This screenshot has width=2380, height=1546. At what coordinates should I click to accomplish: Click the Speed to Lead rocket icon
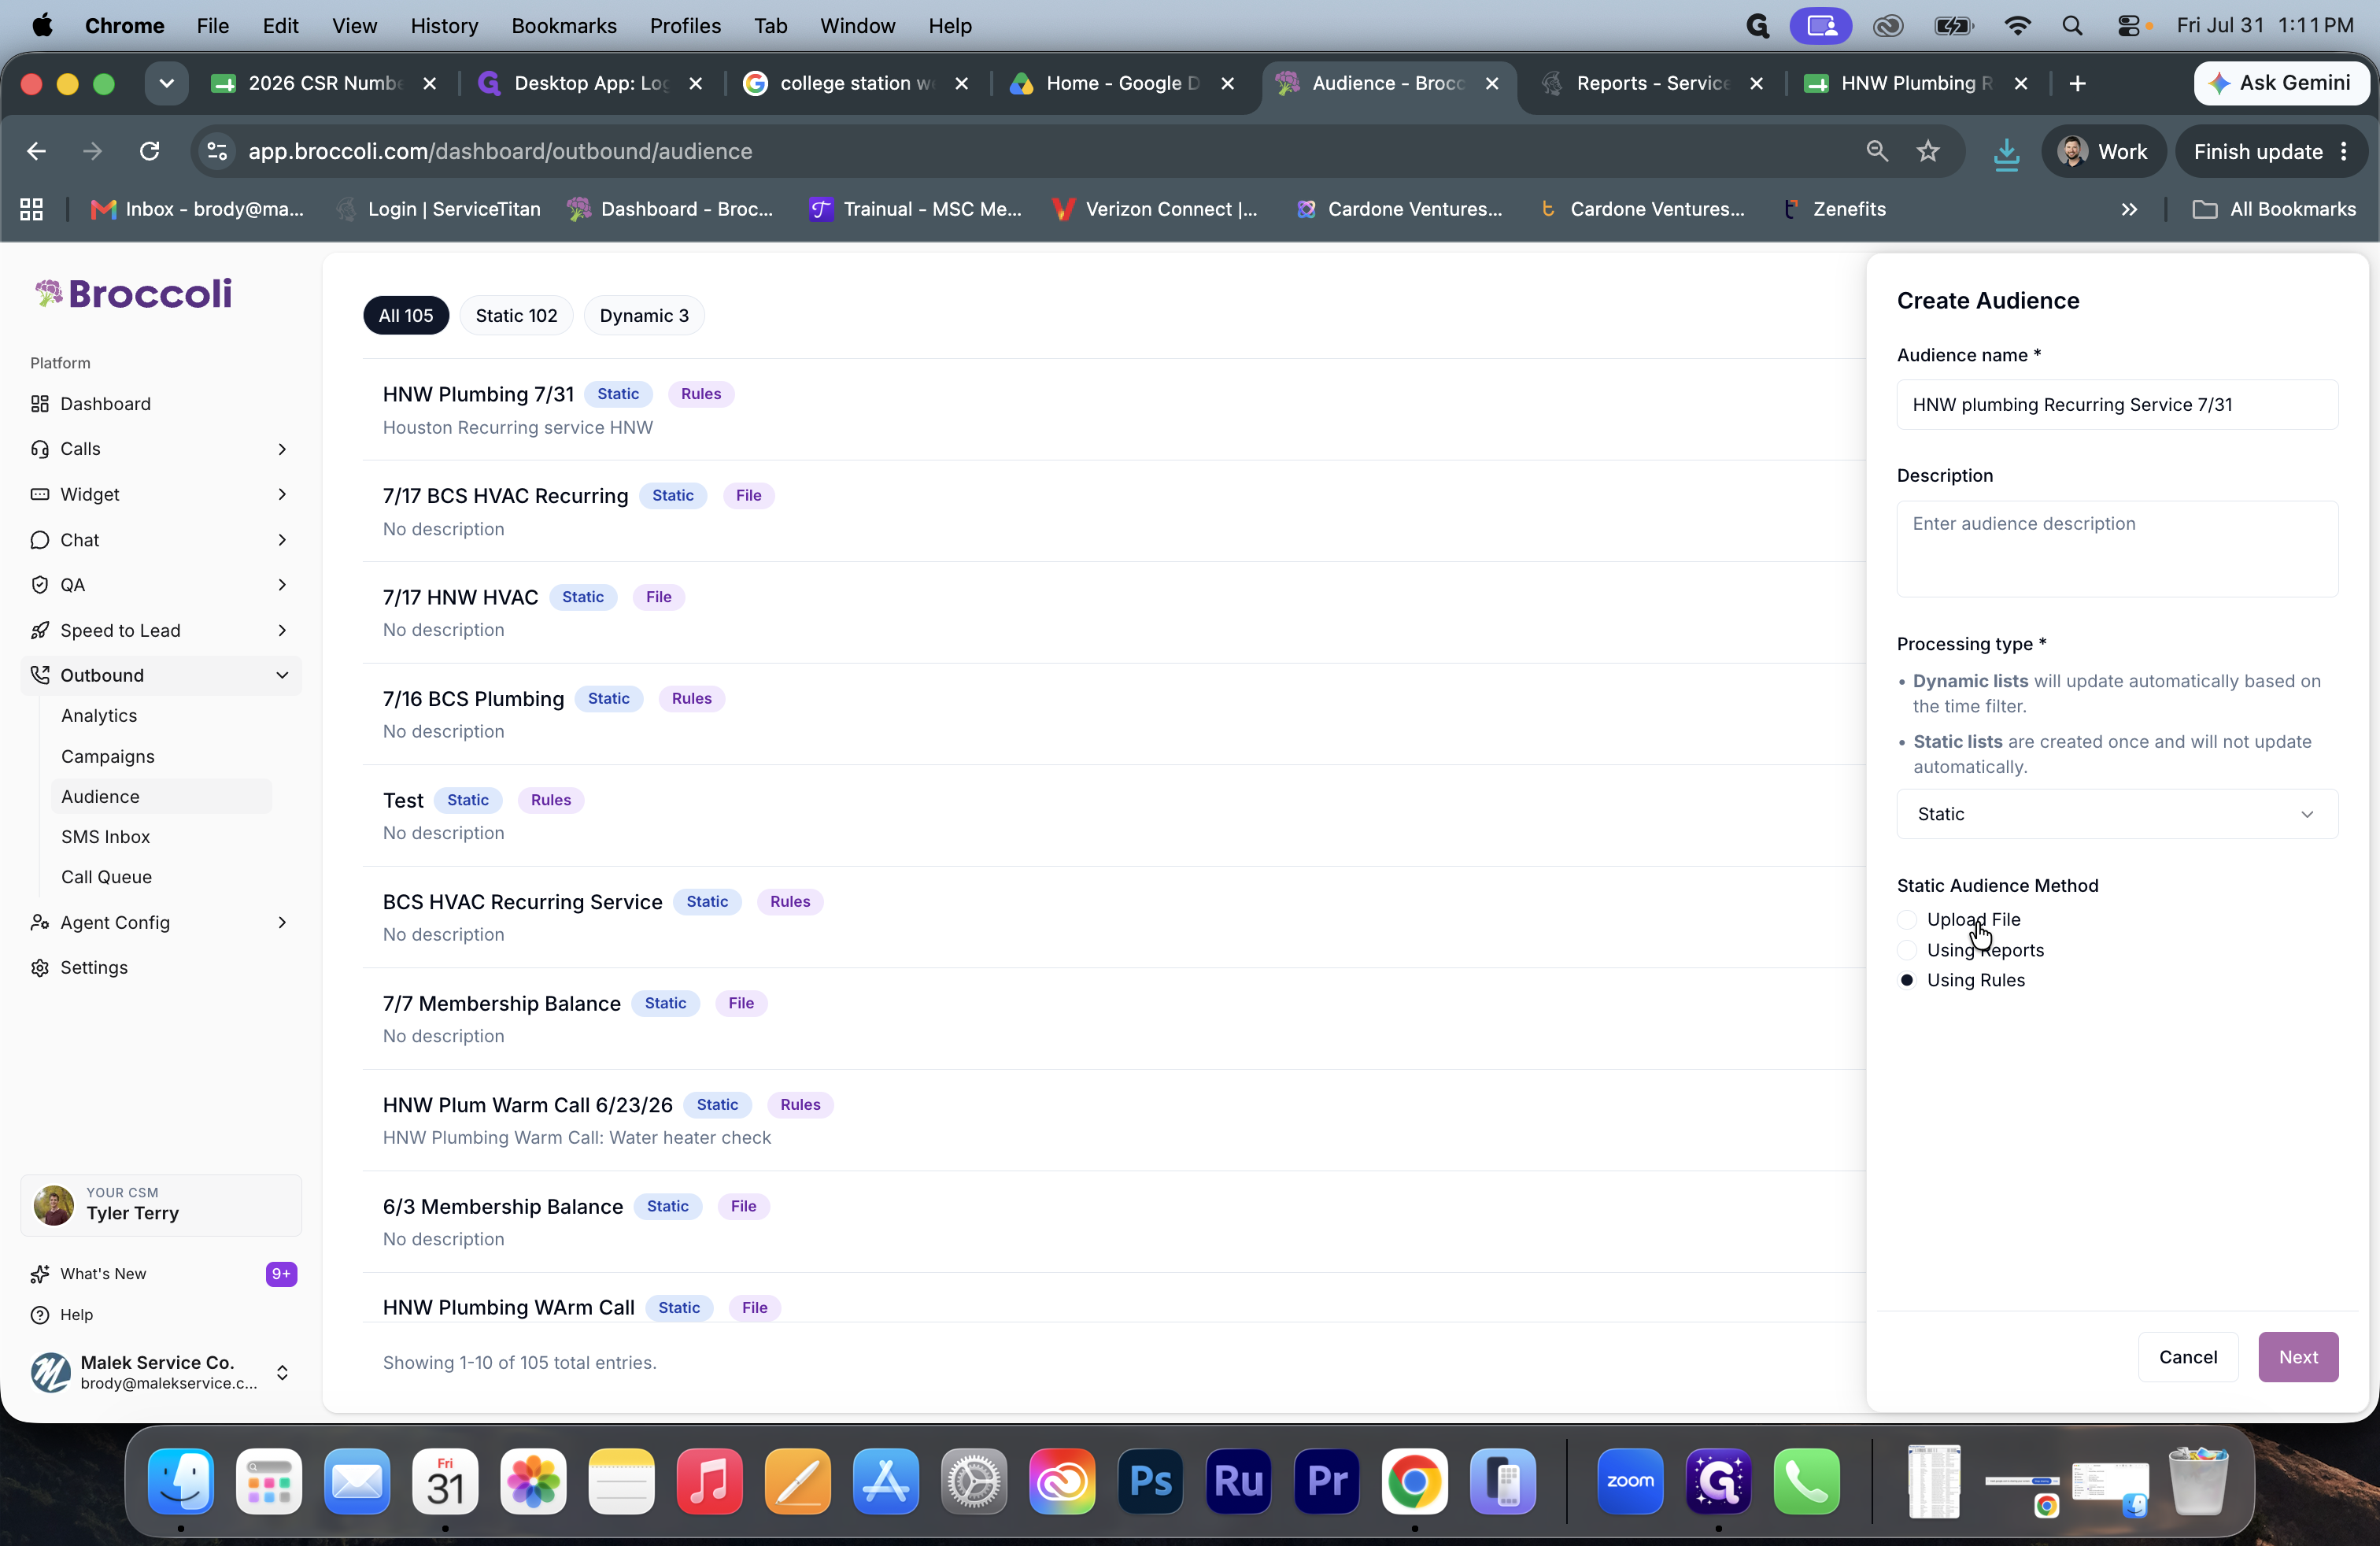coord(40,630)
